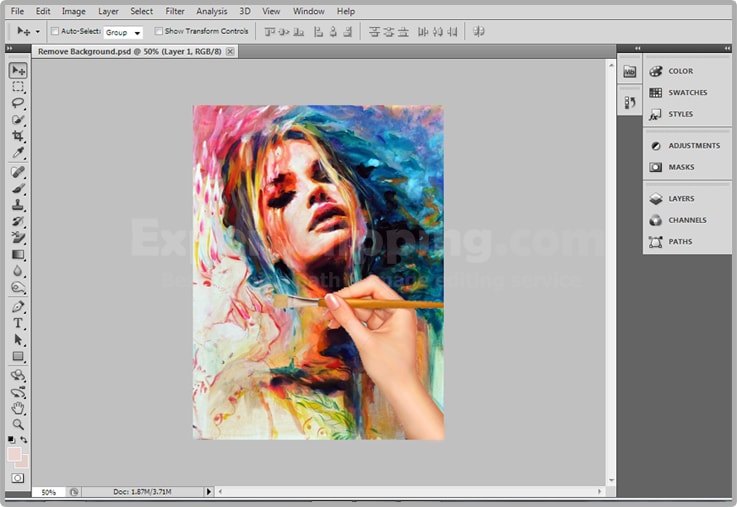This screenshot has width=737, height=507.
Task: Open the Select menu
Action: pos(141,11)
